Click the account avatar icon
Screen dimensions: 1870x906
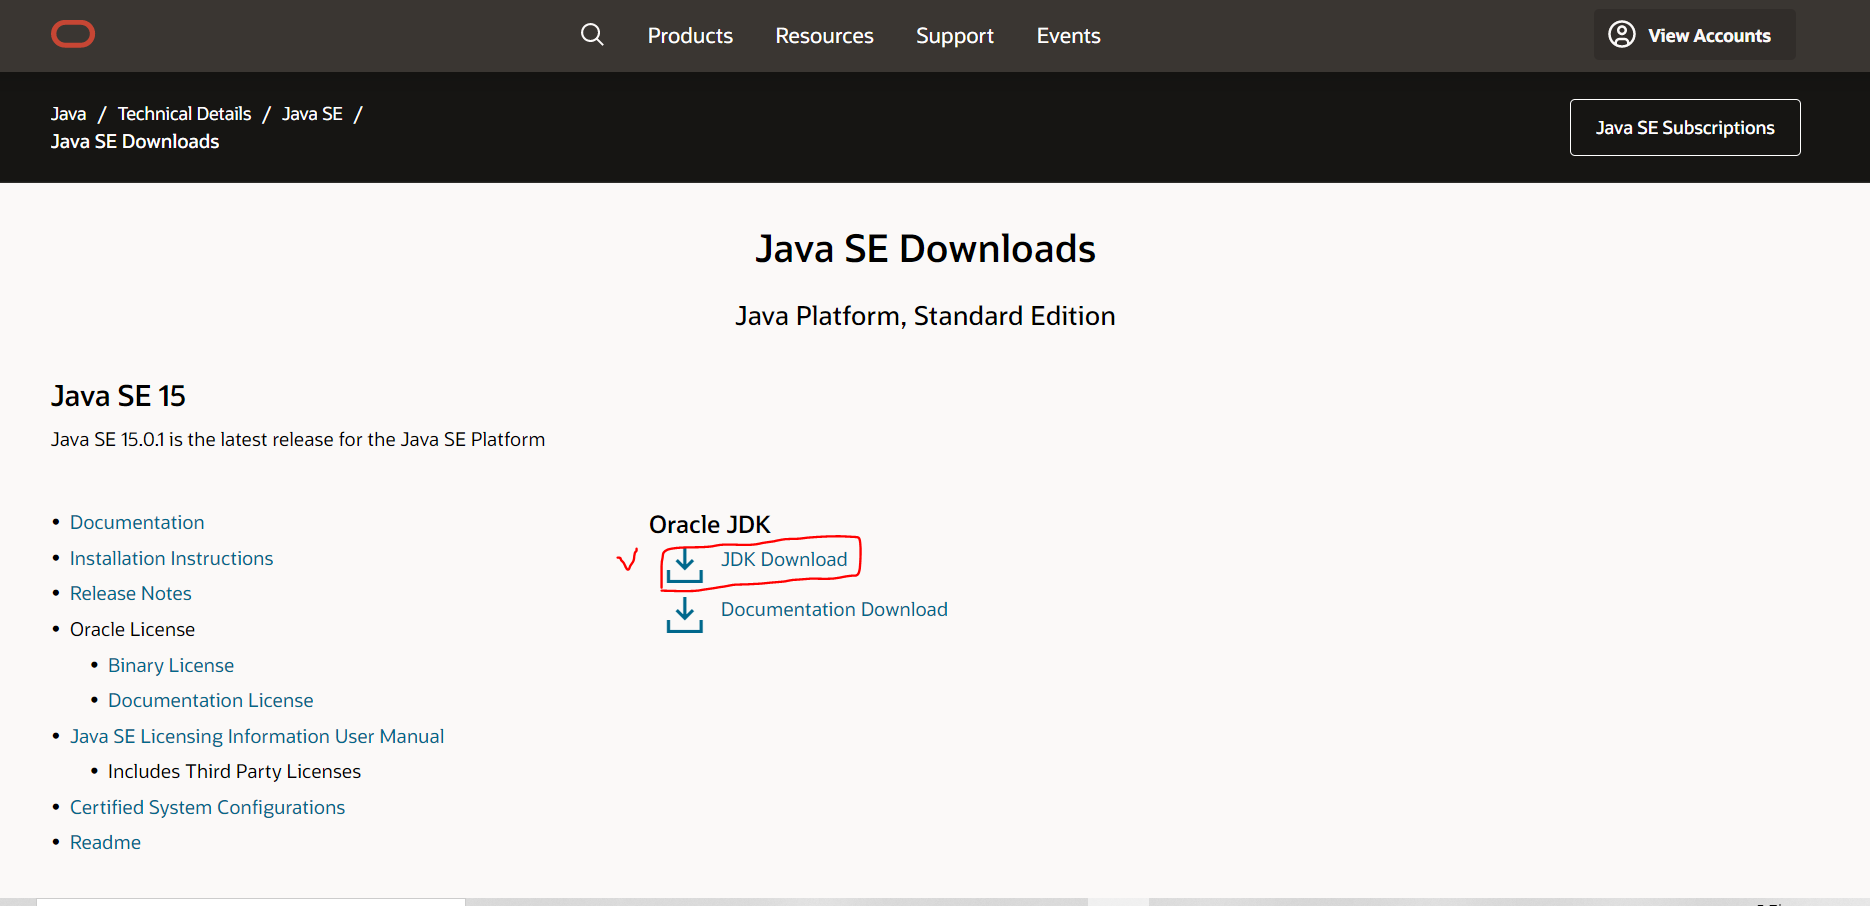pyautogui.click(x=1622, y=35)
